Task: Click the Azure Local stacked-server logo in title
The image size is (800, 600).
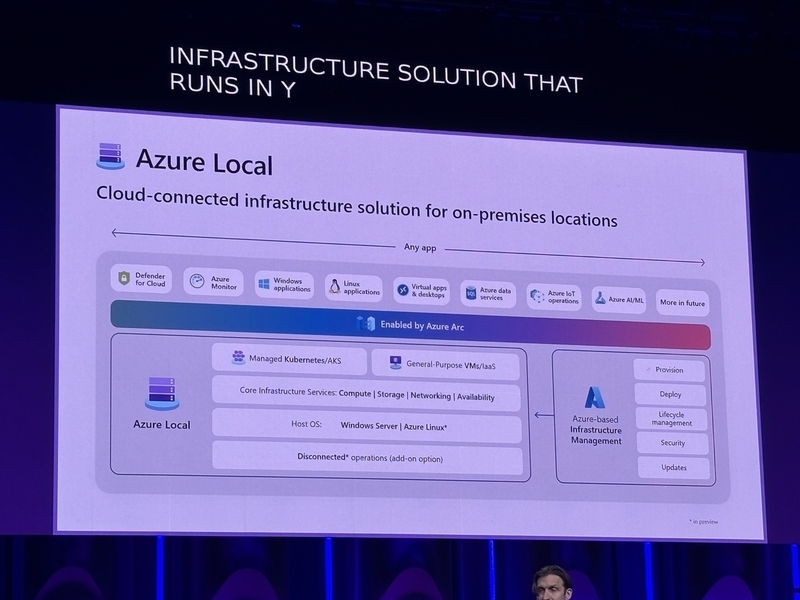Action: coord(110,156)
